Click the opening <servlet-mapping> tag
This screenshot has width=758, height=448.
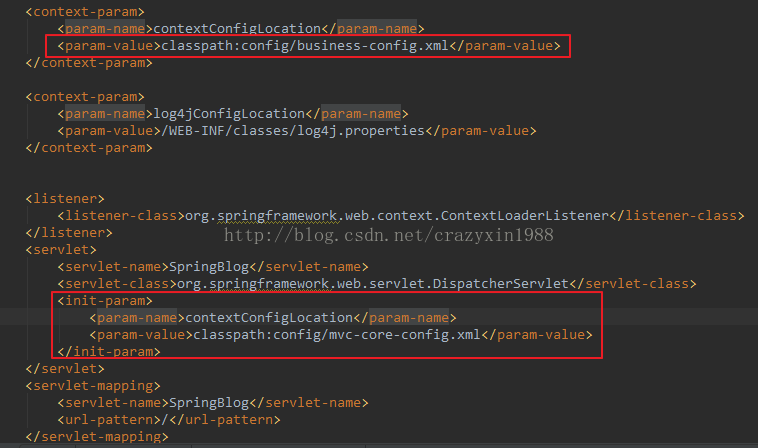coord(93,386)
